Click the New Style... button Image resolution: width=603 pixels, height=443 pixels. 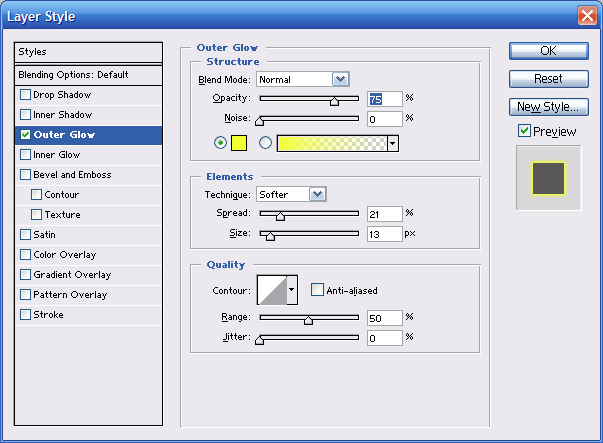(549, 107)
